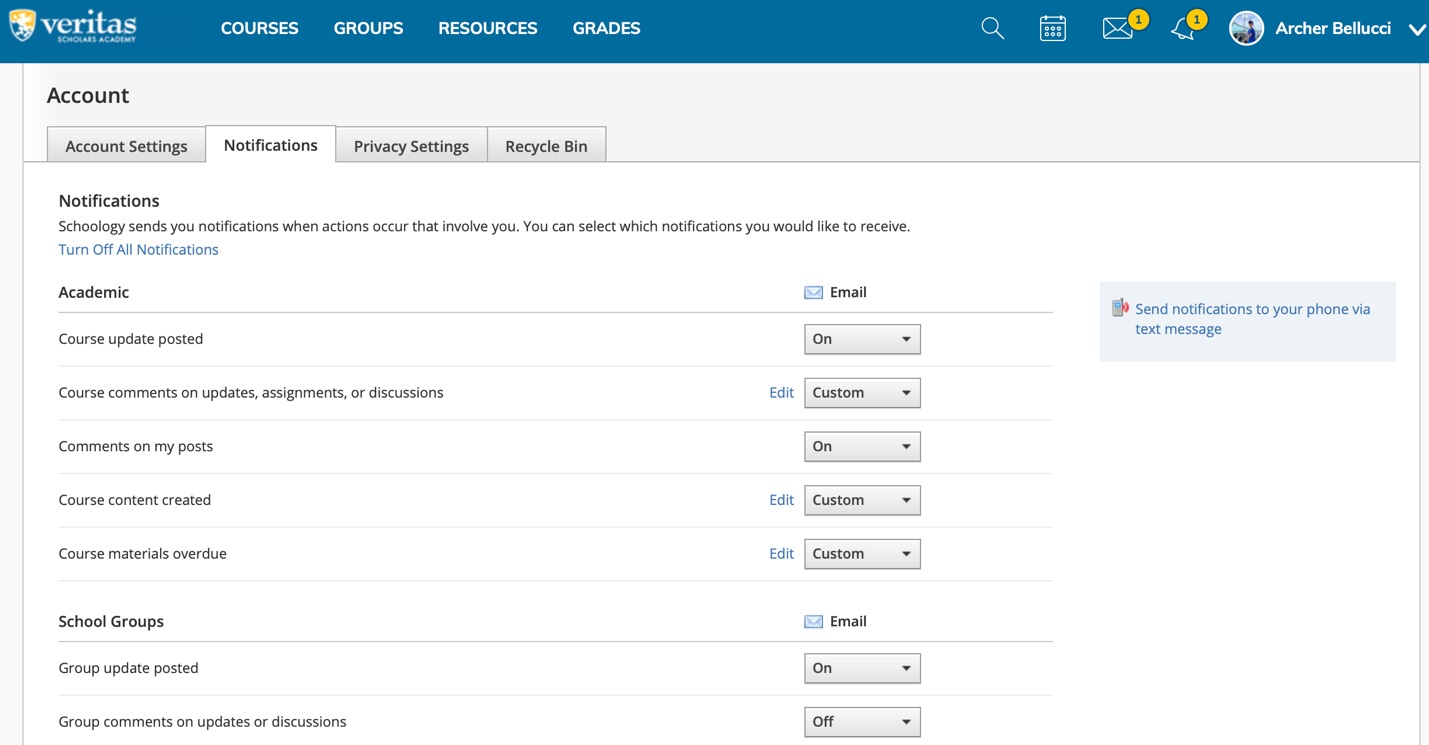Screen dimensions: 1429x745
Task: Open the COURSES menu
Action: [x=259, y=28]
